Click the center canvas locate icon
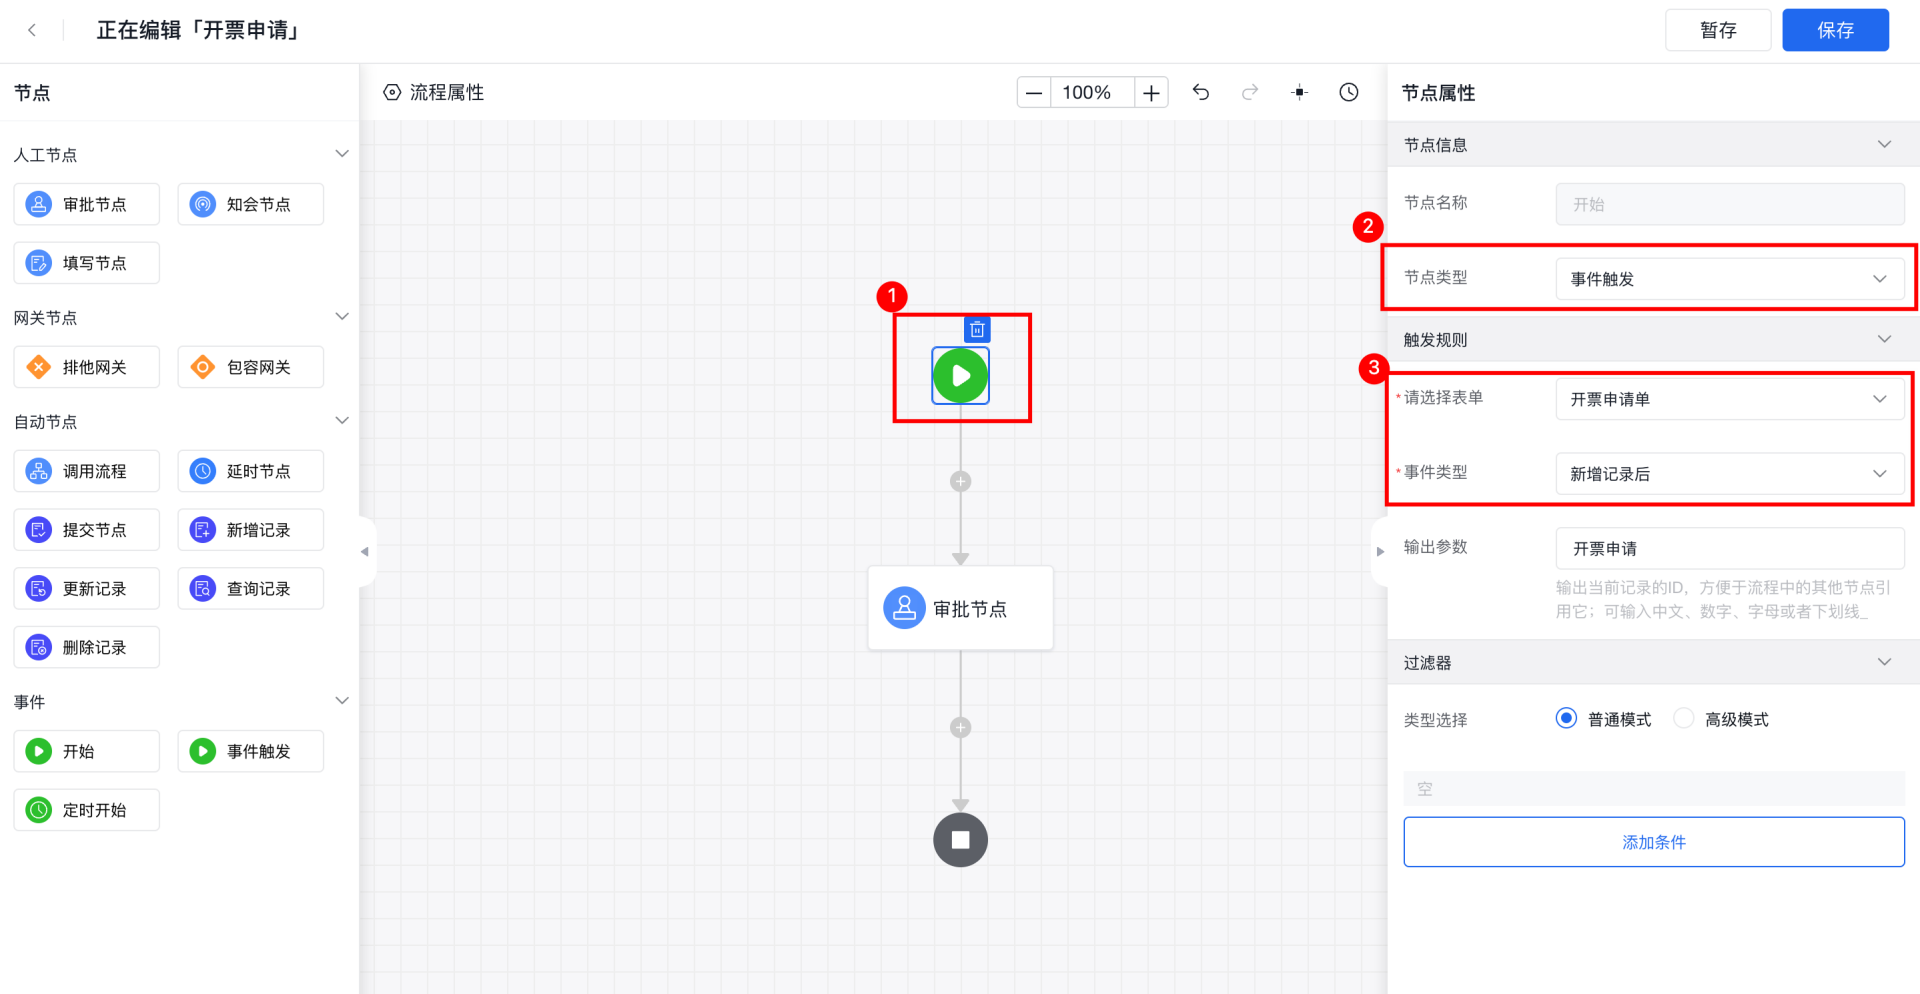This screenshot has width=1920, height=994. (1299, 92)
